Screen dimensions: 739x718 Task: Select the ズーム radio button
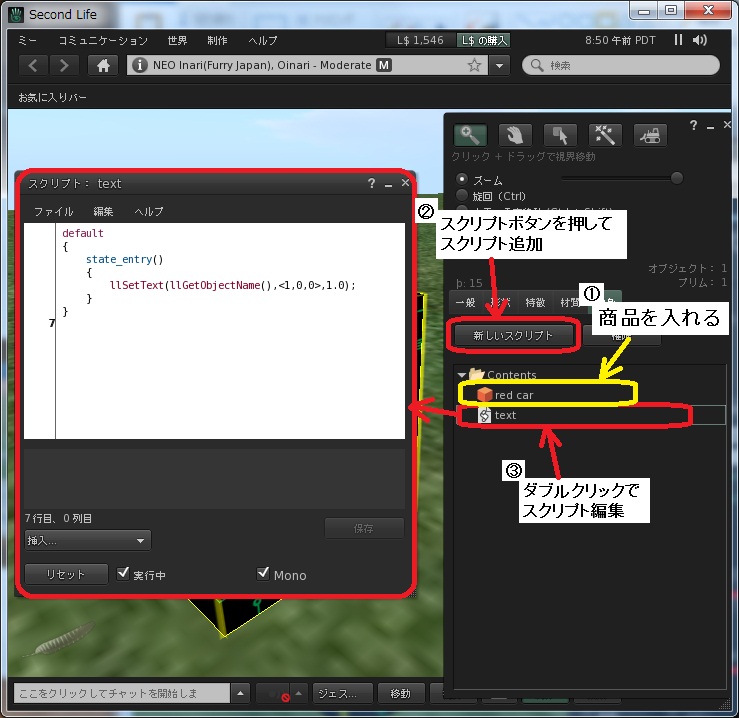click(461, 179)
